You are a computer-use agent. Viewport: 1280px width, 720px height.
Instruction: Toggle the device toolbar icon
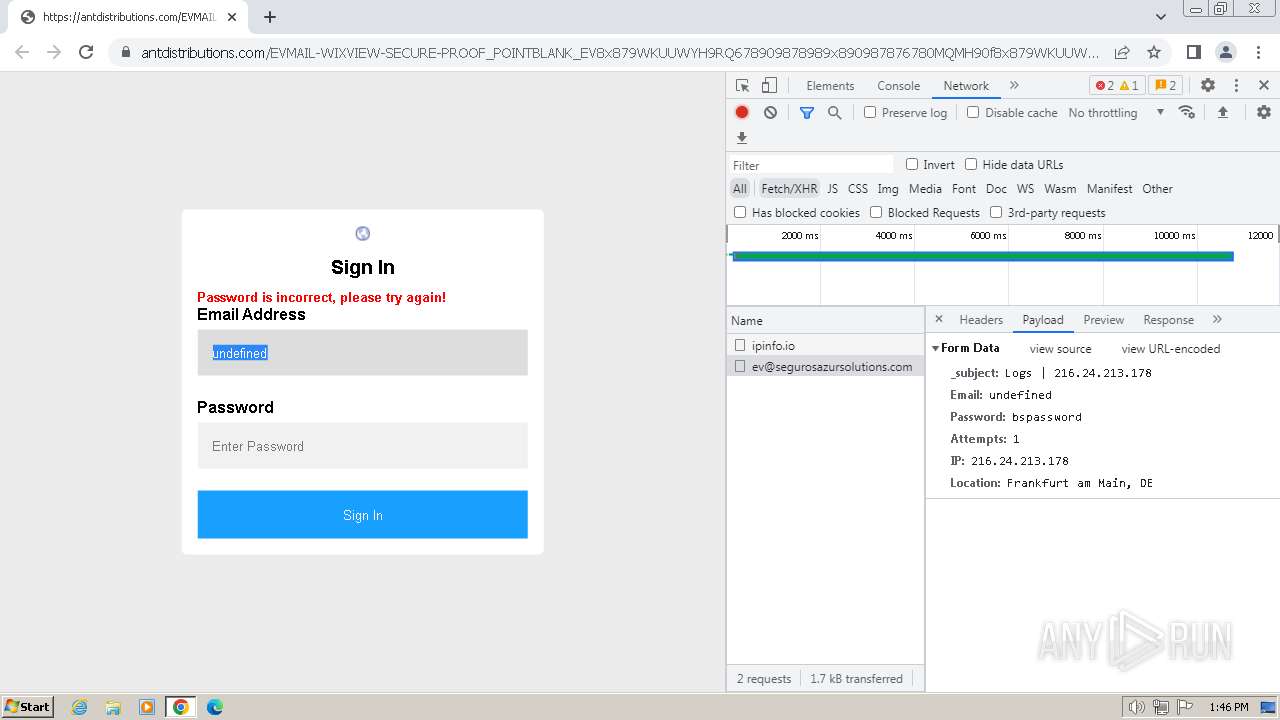pos(769,85)
